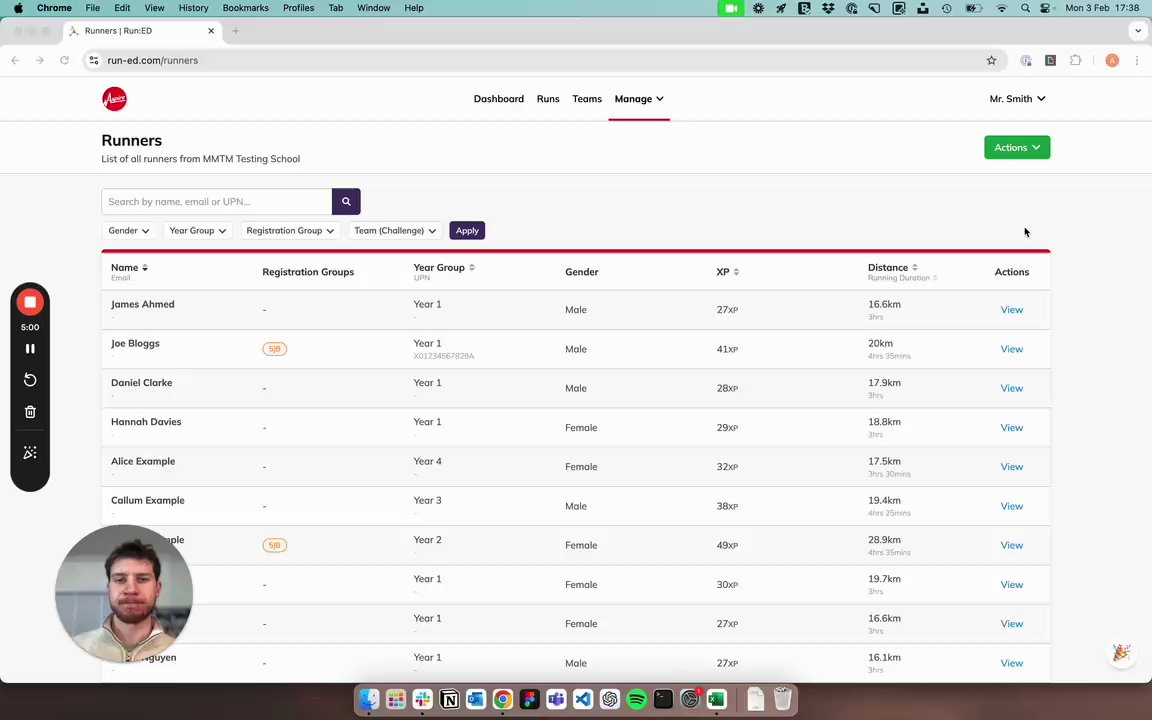Close the Runners | Run:ED tab
The width and height of the screenshot is (1152, 720).
tap(211, 31)
